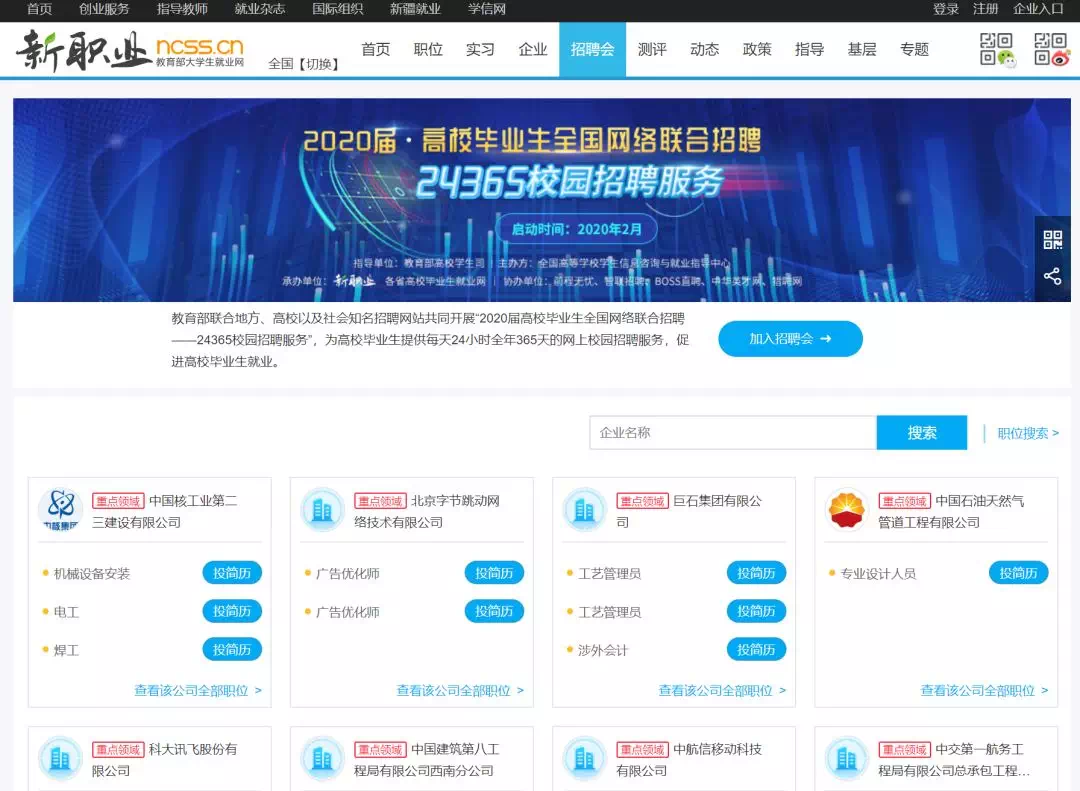Submit resume for 涉外会计
Image resolution: width=1080 pixels, height=791 pixels.
click(756, 649)
